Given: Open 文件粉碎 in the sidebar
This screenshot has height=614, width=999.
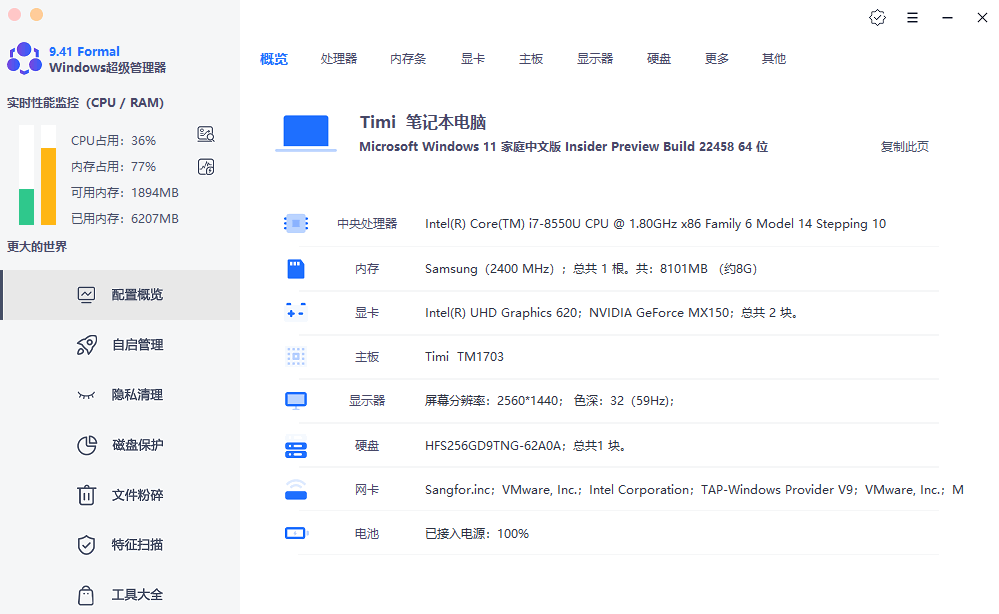Looking at the screenshot, I should 120,495.
